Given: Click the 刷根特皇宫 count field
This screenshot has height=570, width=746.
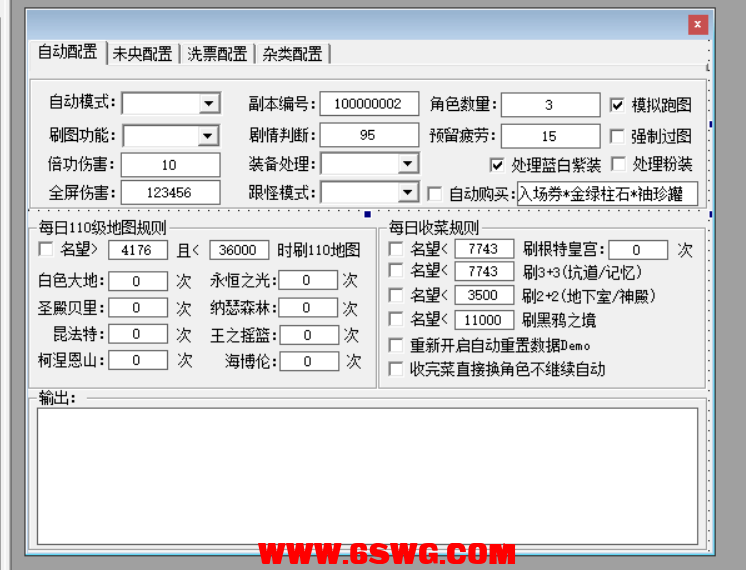Looking at the screenshot, I should [638, 250].
